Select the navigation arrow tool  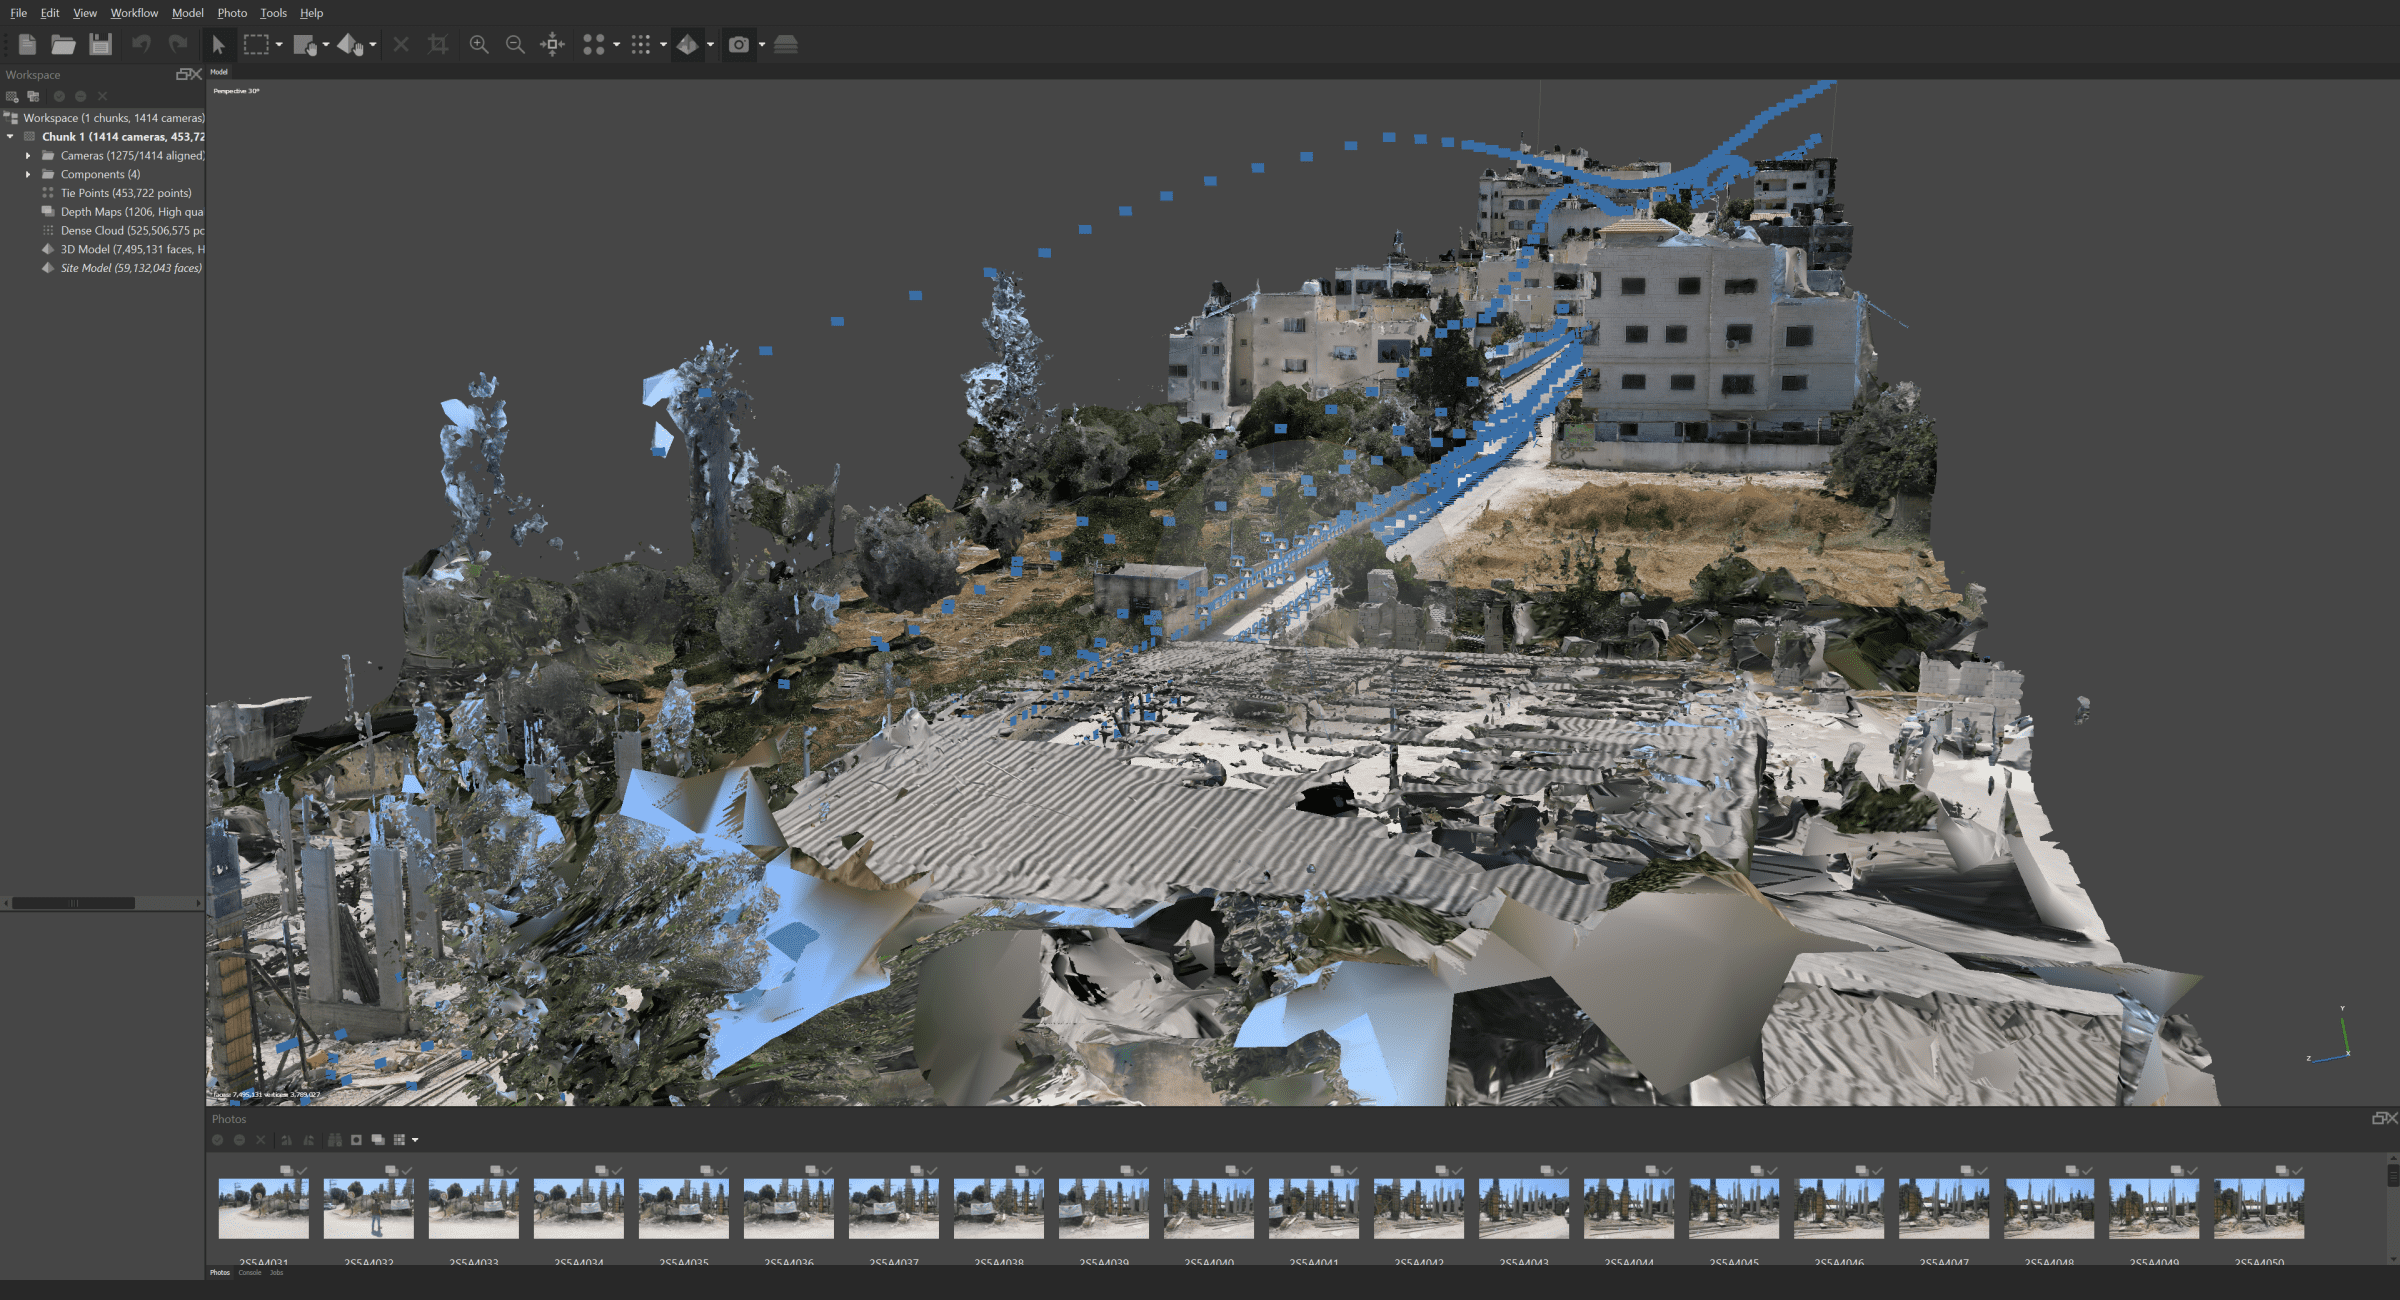click(x=219, y=45)
